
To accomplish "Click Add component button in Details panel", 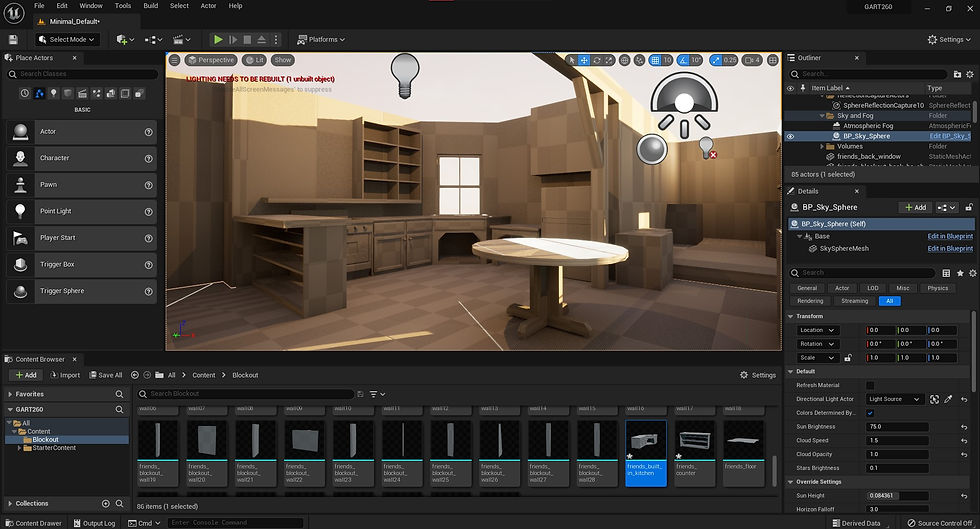I will coord(916,208).
